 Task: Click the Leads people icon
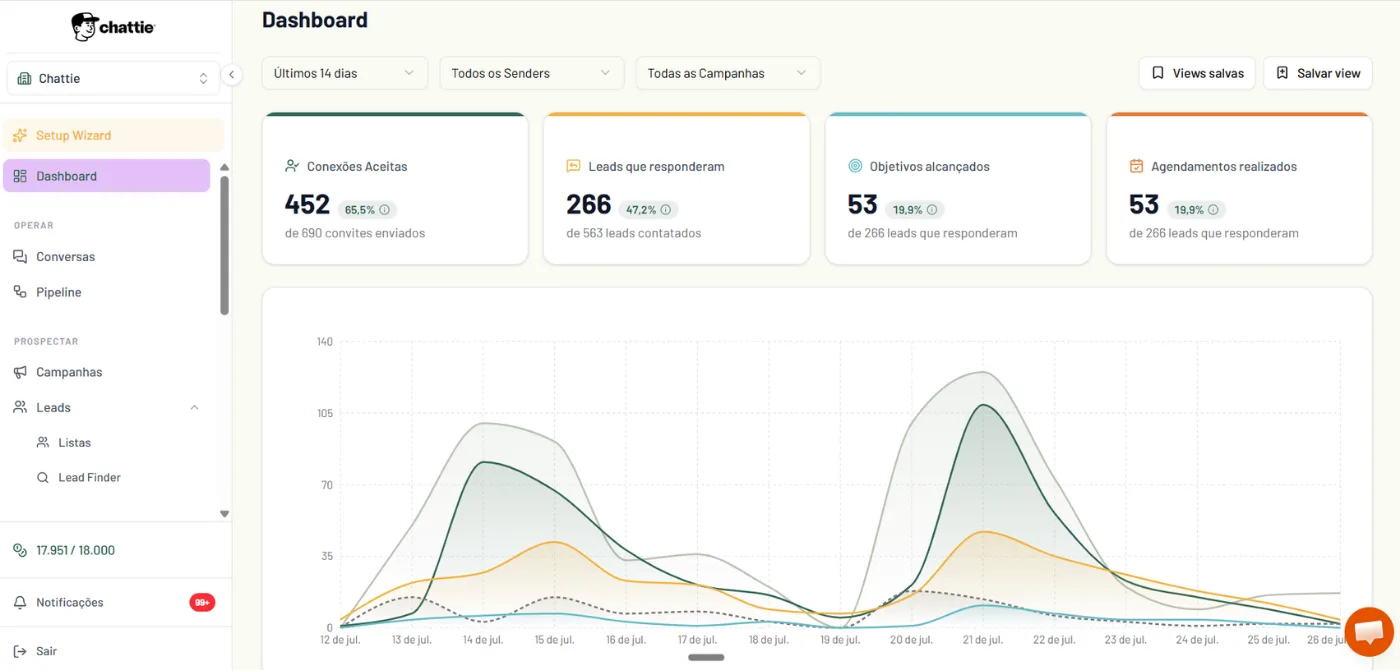pyautogui.click(x=20, y=407)
